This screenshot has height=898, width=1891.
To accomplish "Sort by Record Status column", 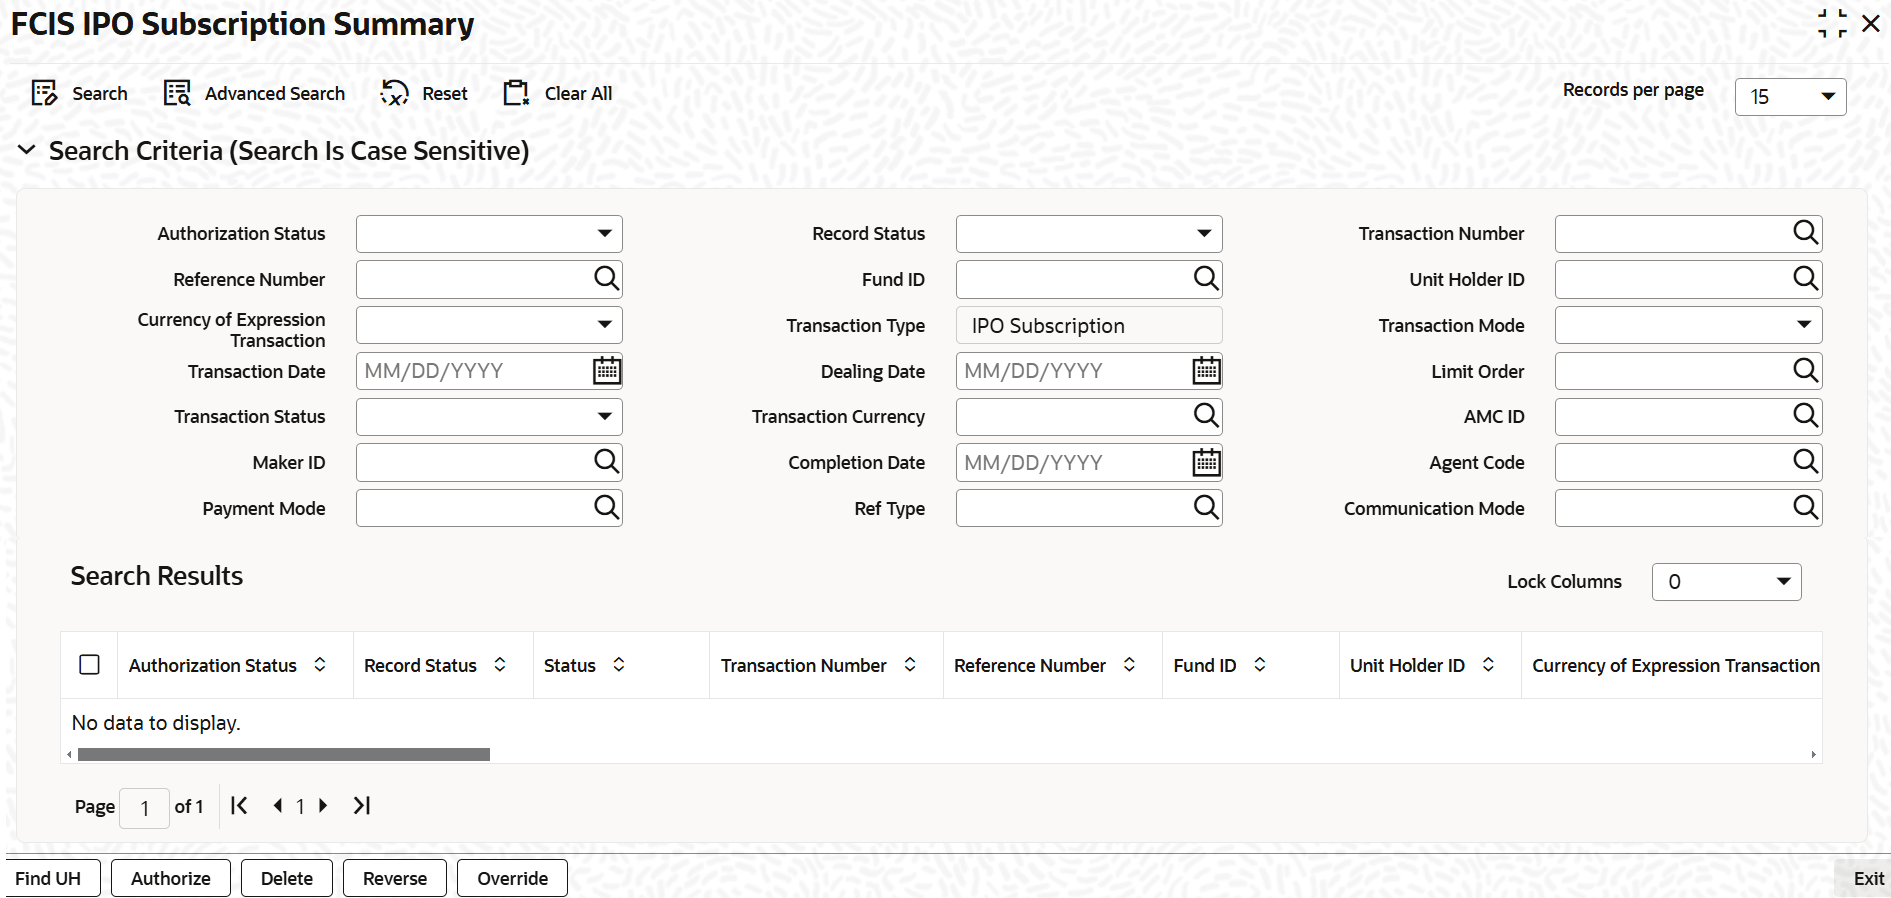I will pos(500,665).
